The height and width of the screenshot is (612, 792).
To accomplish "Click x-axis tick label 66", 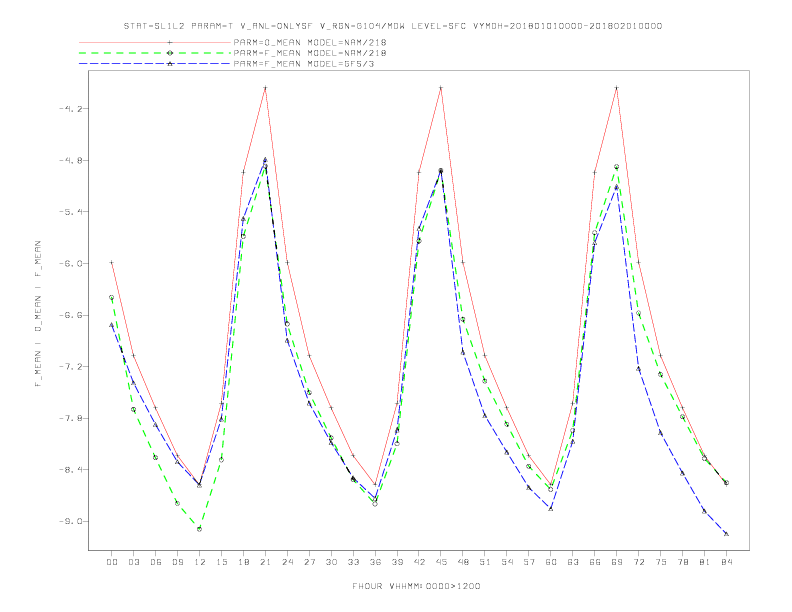I will tap(595, 562).
